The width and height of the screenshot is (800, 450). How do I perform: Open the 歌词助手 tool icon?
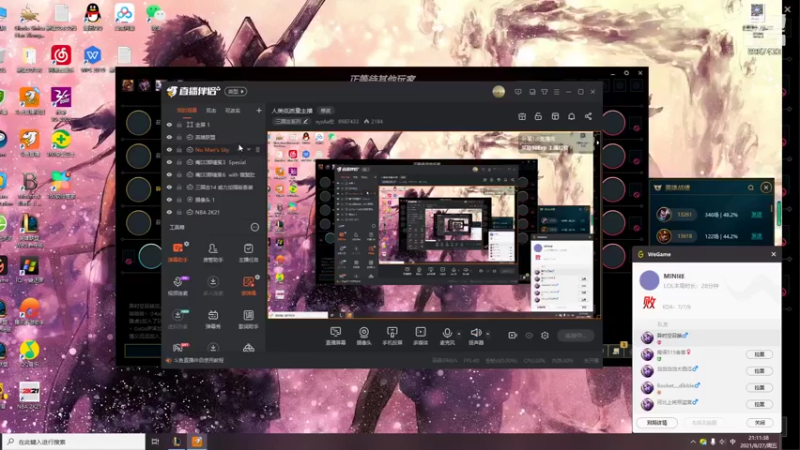248,319
